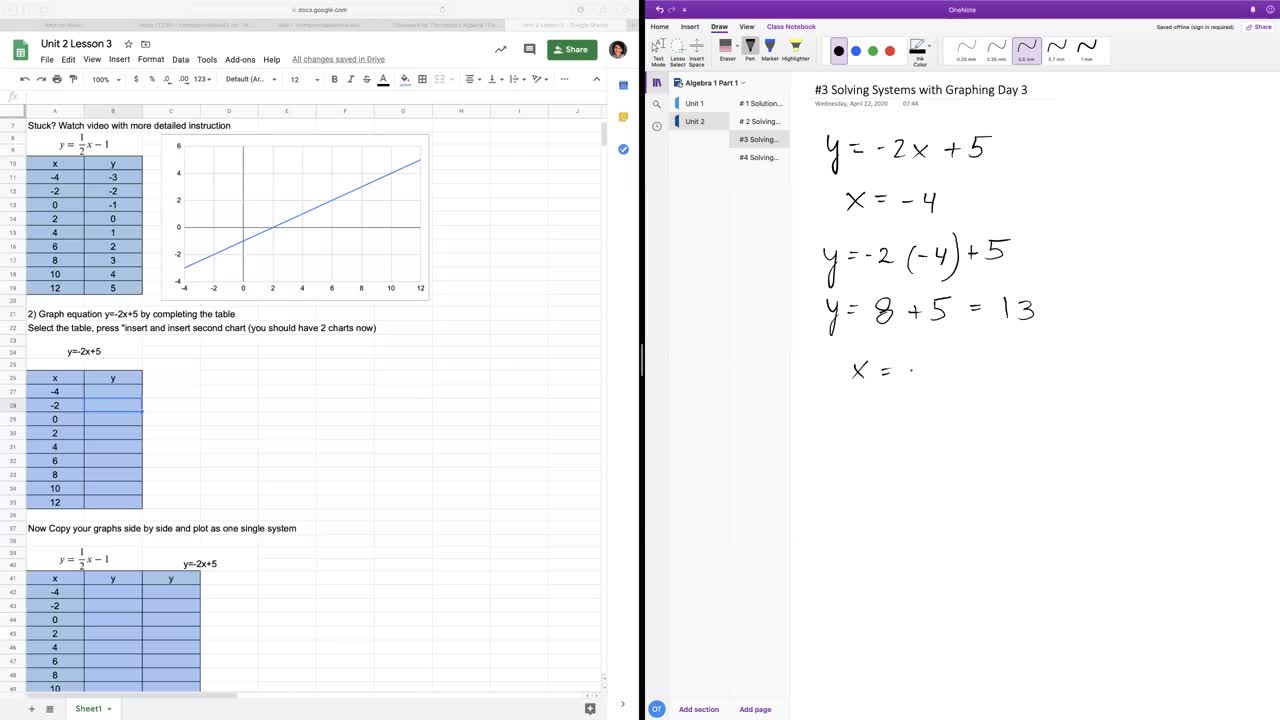The image size is (1280, 720).
Task: Open activity dashboard trend icon
Action: tap(501, 49)
